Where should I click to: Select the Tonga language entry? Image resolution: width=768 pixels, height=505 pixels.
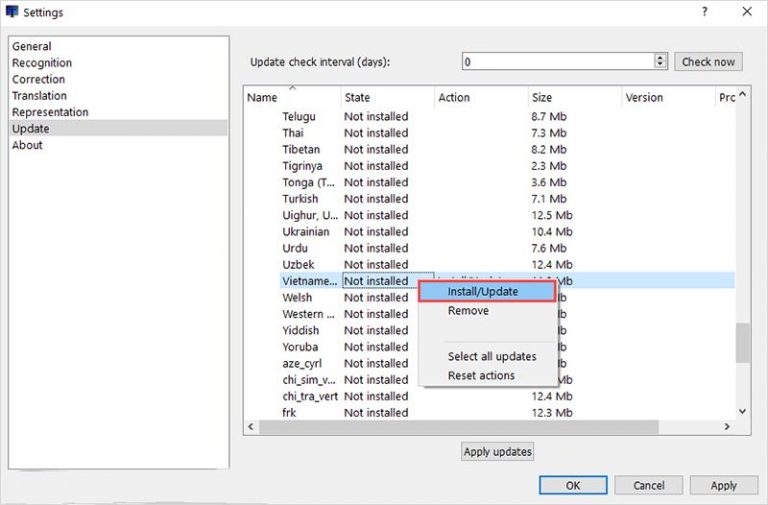(309, 183)
